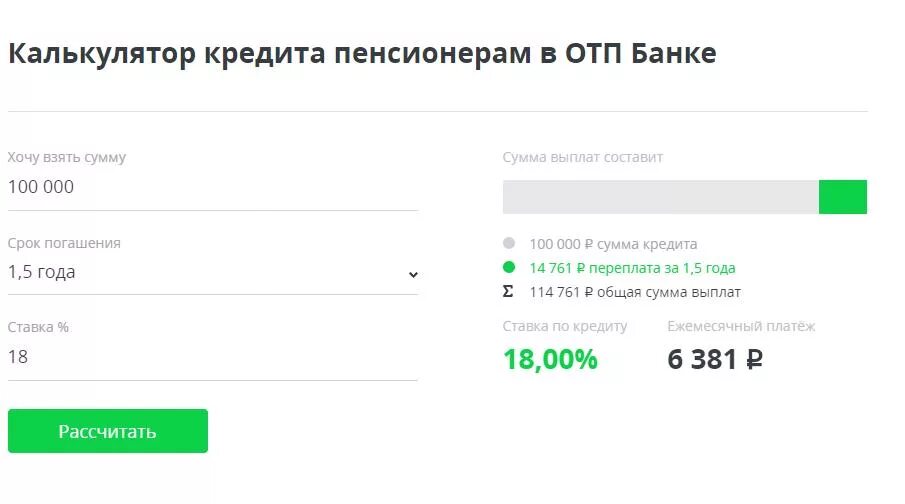Viewport: 905px width, 504px height.
Task: Click the gray dot beside сумма кредита
Action: 509,243
